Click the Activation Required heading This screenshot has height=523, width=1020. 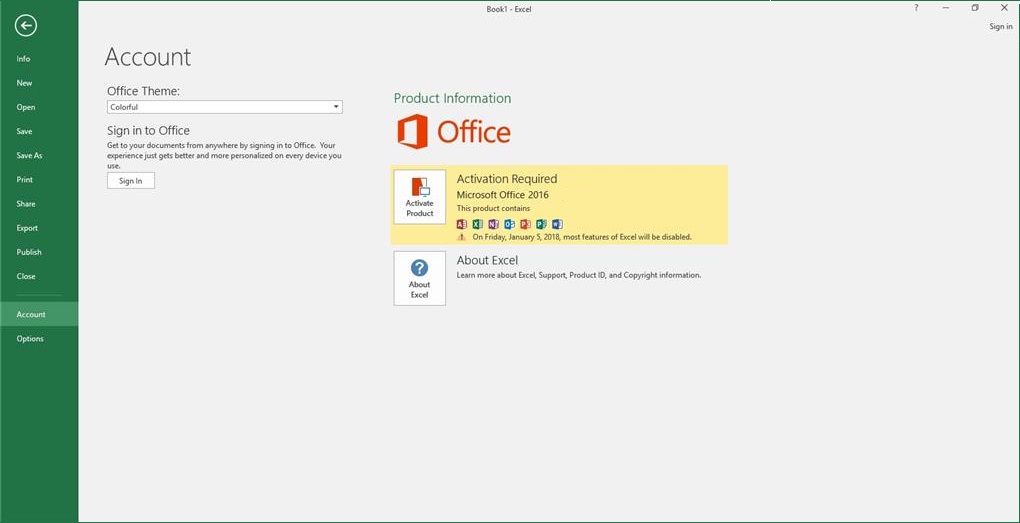point(507,179)
